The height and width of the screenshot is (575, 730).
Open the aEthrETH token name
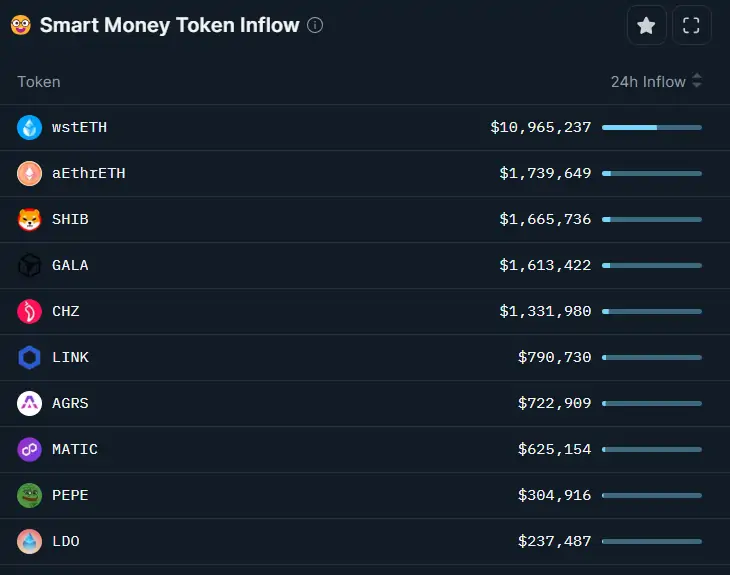(88, 173)
